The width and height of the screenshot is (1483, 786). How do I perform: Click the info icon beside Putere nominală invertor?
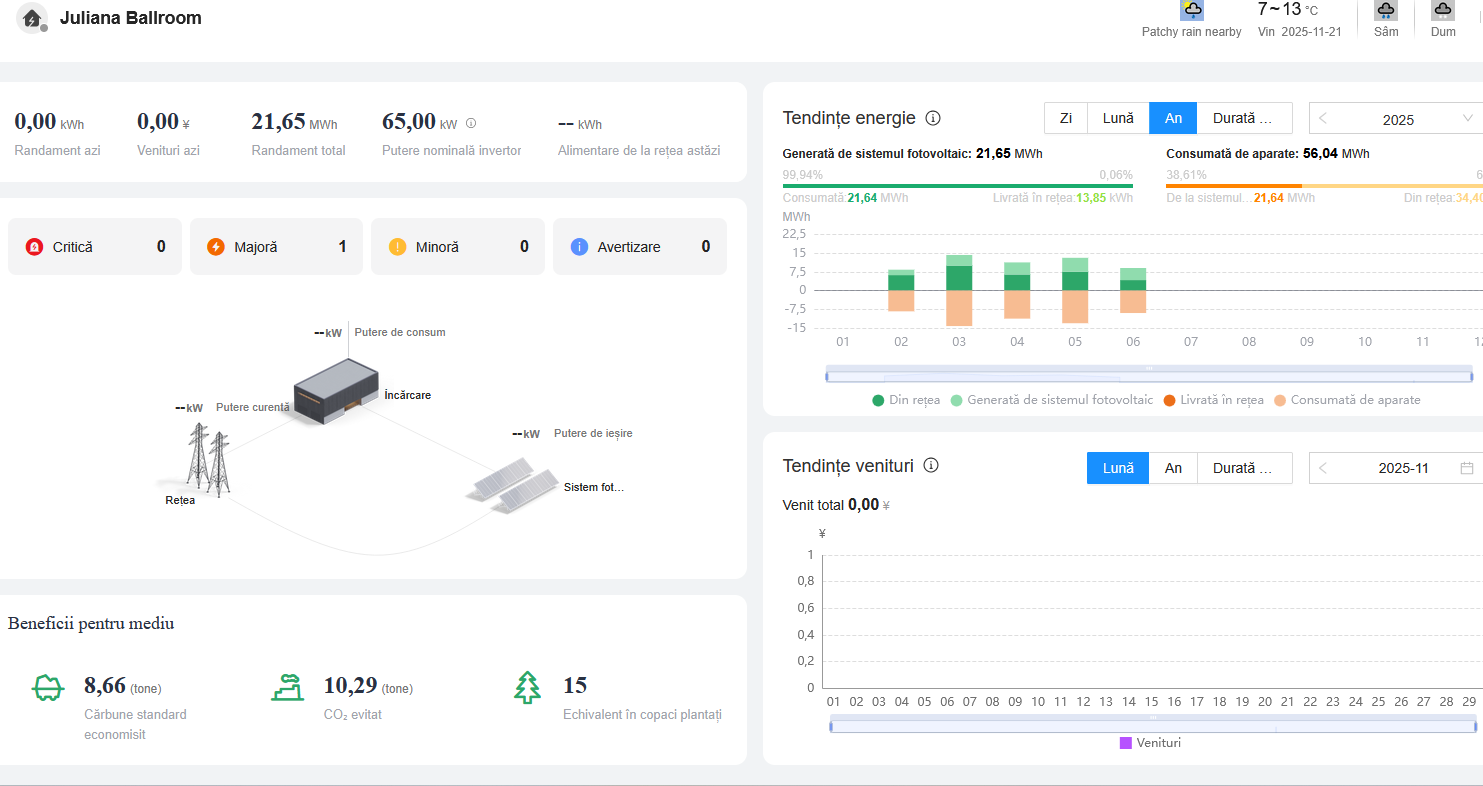[x=471, y=124]
